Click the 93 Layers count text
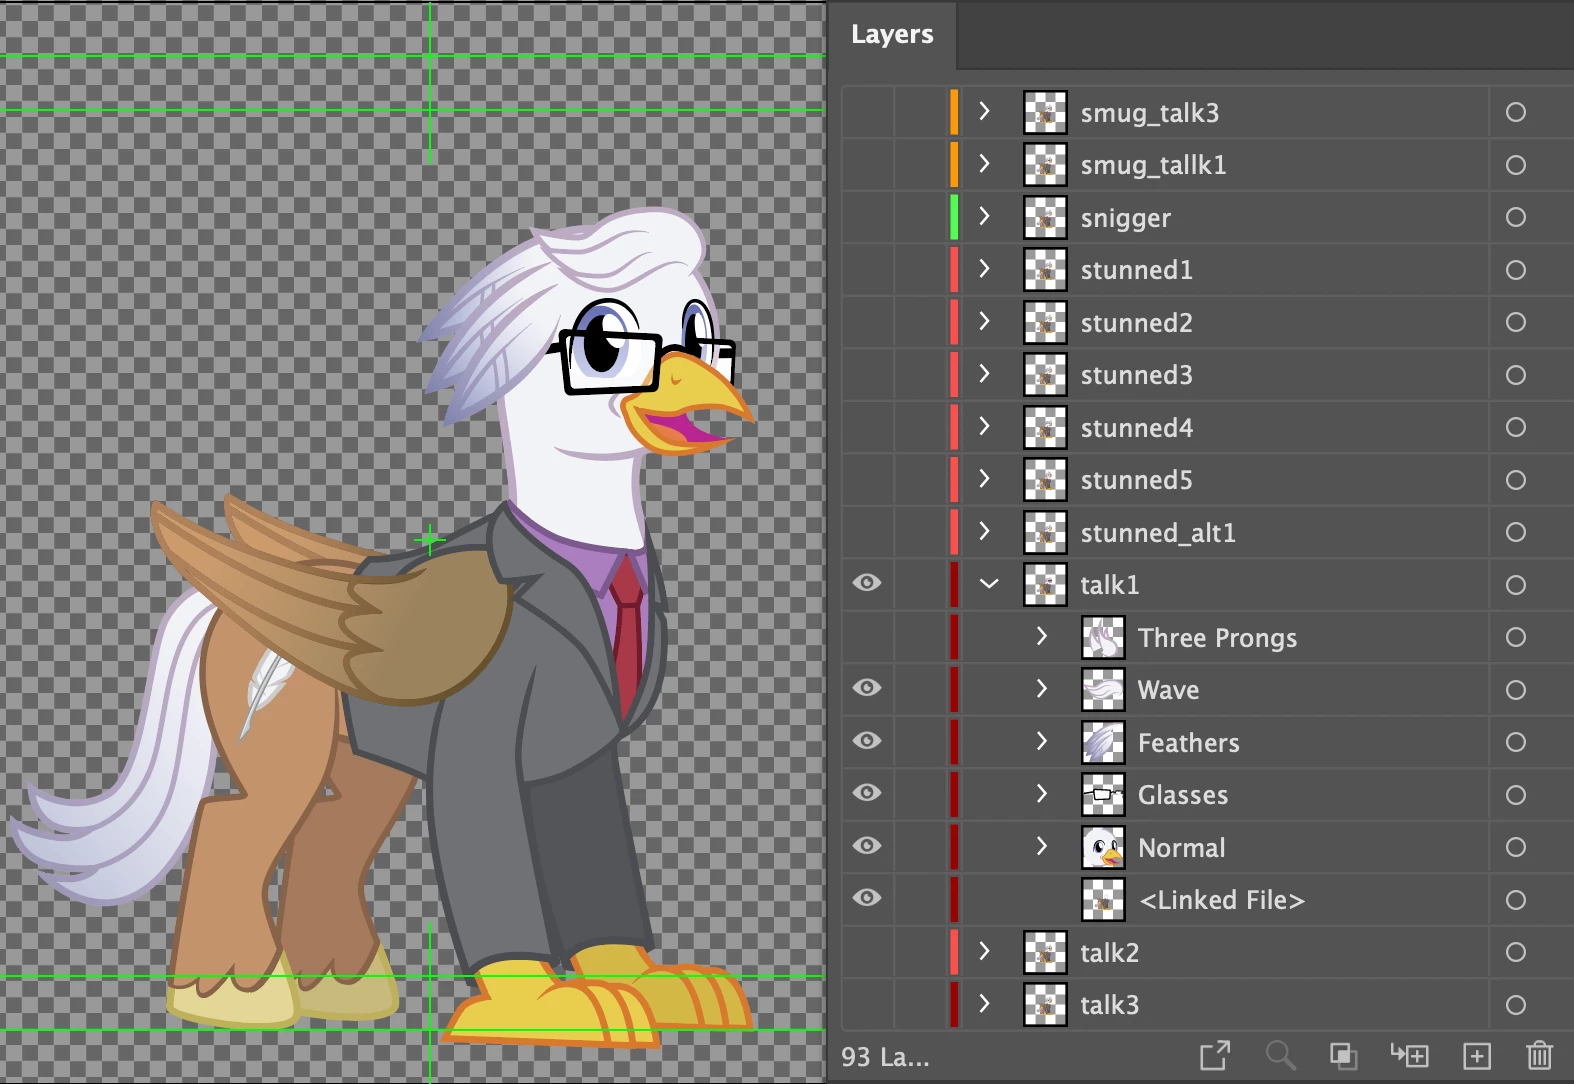The image size is (1574, 1084). click(885, 1057)
